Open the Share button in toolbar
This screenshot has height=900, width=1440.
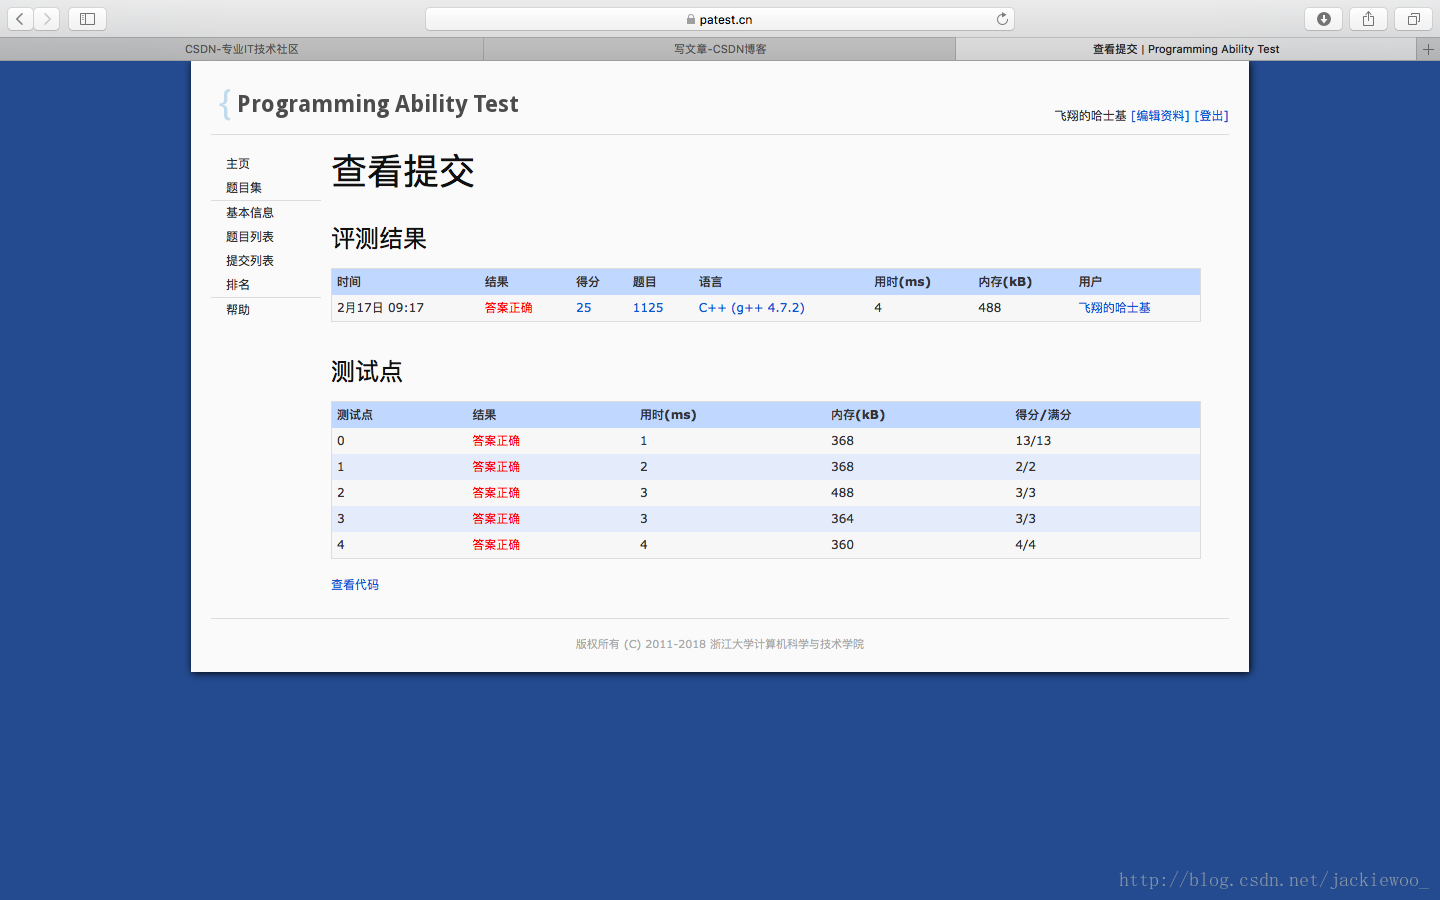[1368, 19]
